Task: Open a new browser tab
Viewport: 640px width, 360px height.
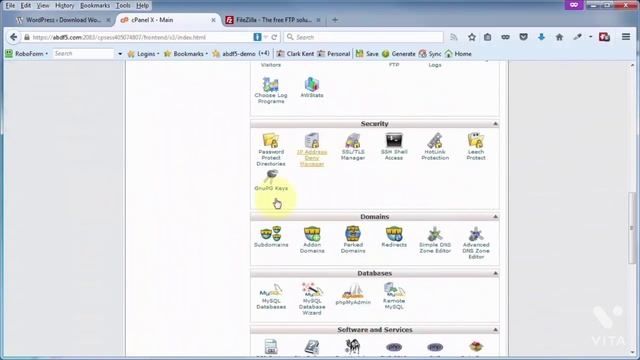Action: pos(335,20)
